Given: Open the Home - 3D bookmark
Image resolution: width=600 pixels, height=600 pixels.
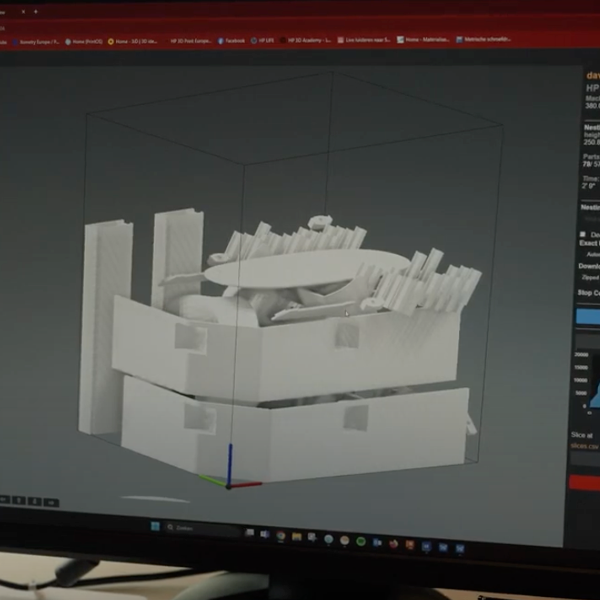Looking at the screenshot, I should 132,41.
